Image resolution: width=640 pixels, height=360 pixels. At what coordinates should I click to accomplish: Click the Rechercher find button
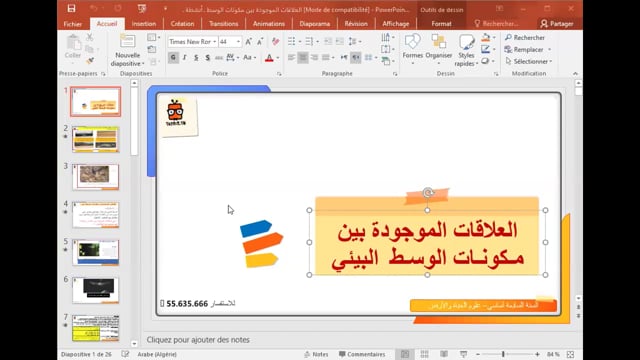point(525,38)
